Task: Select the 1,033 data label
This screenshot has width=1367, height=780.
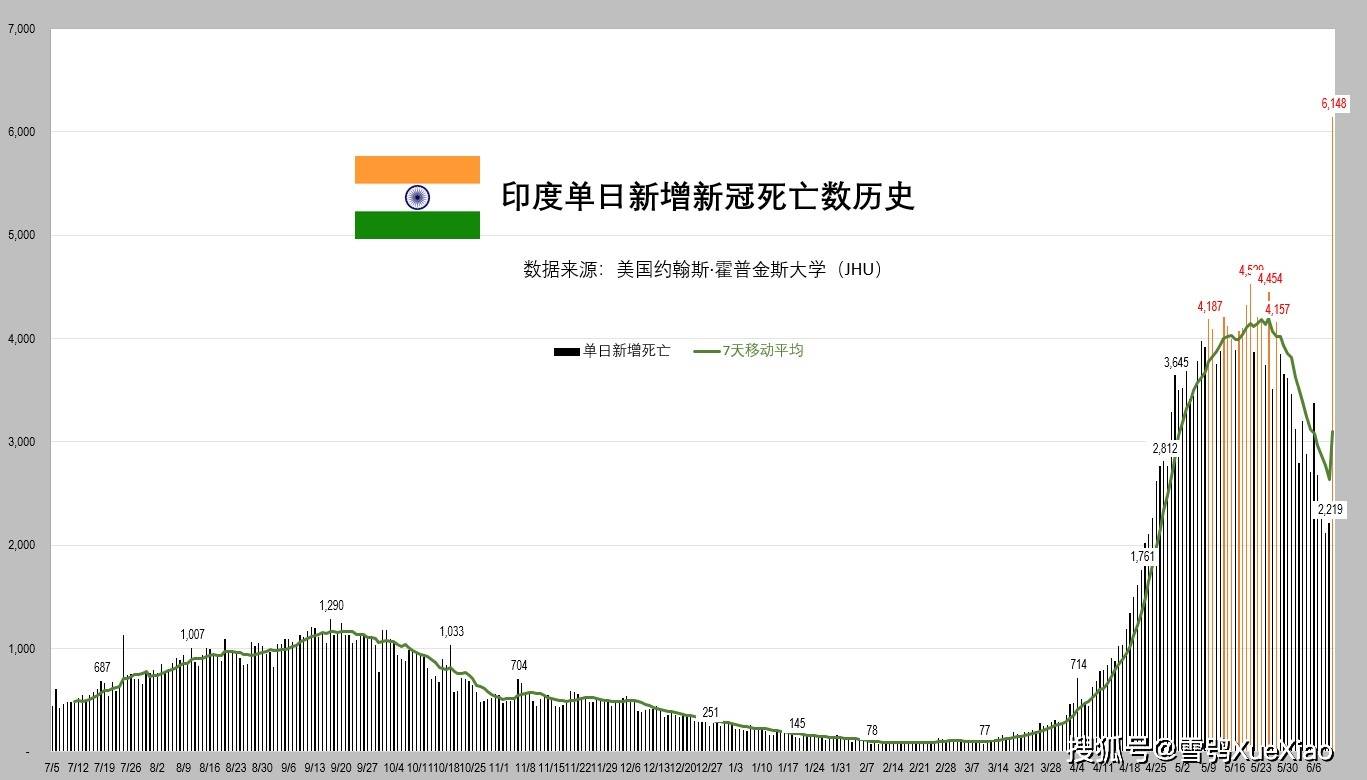Action: (452, 632)
